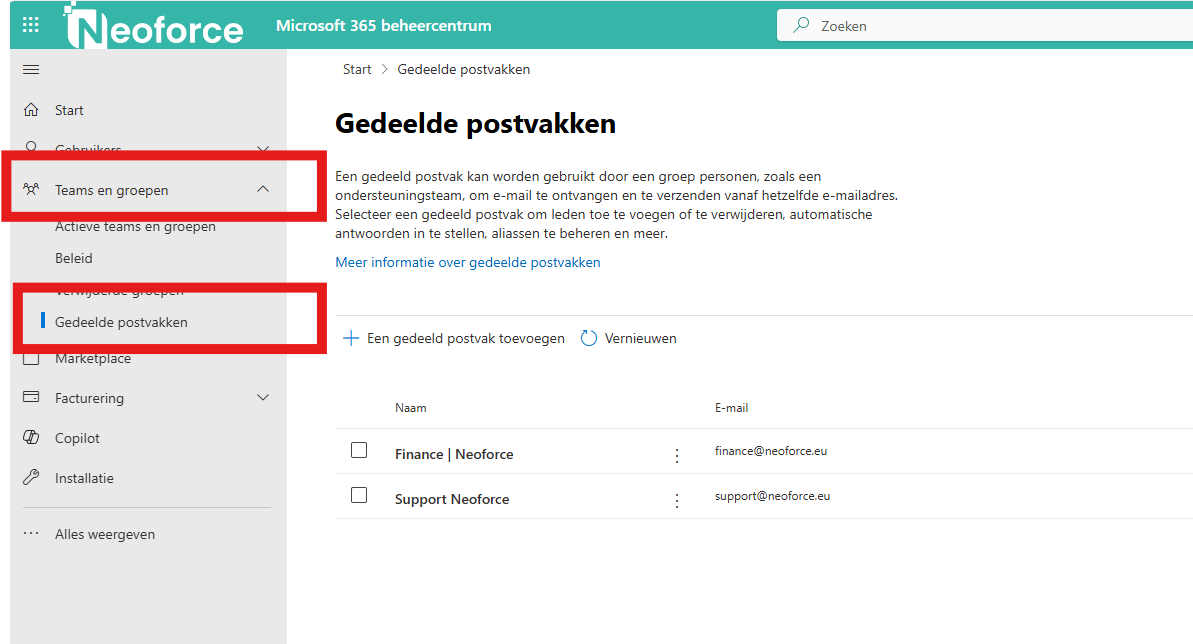Click the Copilot icon in sidebar

(31, 437)
